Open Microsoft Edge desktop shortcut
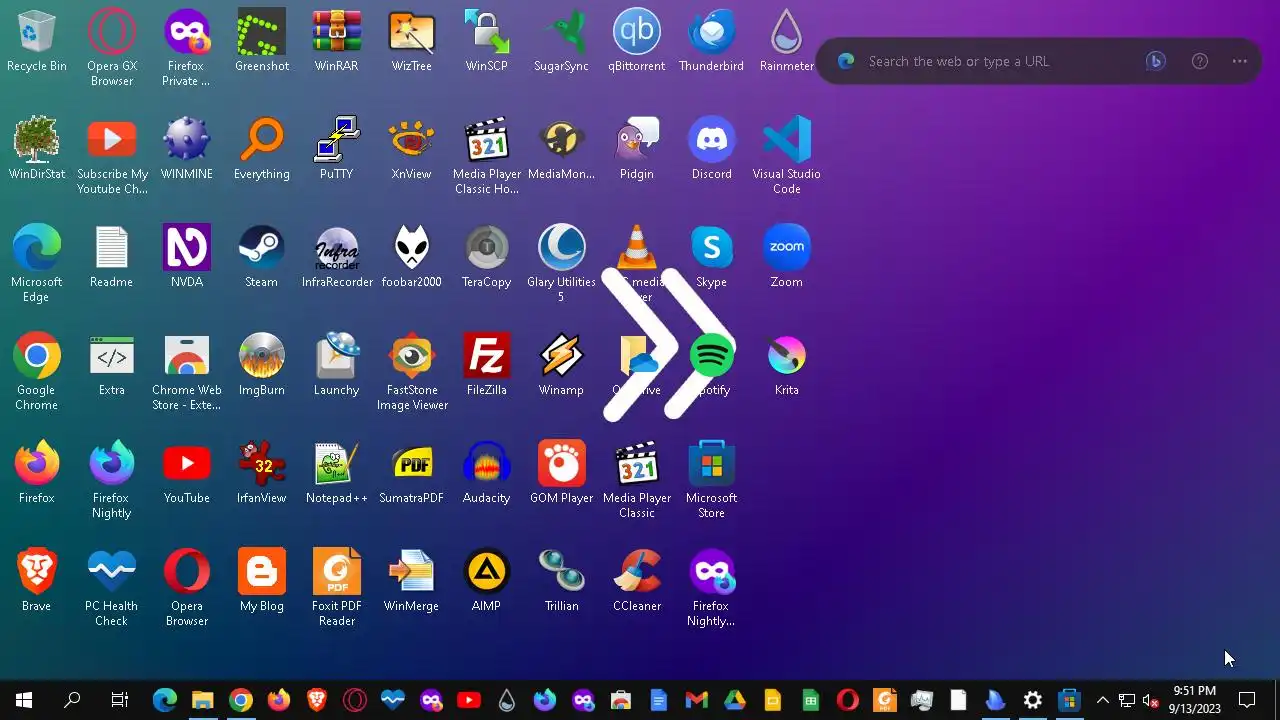The width and height of the screenshot is (1280, 720). [36, 264]
